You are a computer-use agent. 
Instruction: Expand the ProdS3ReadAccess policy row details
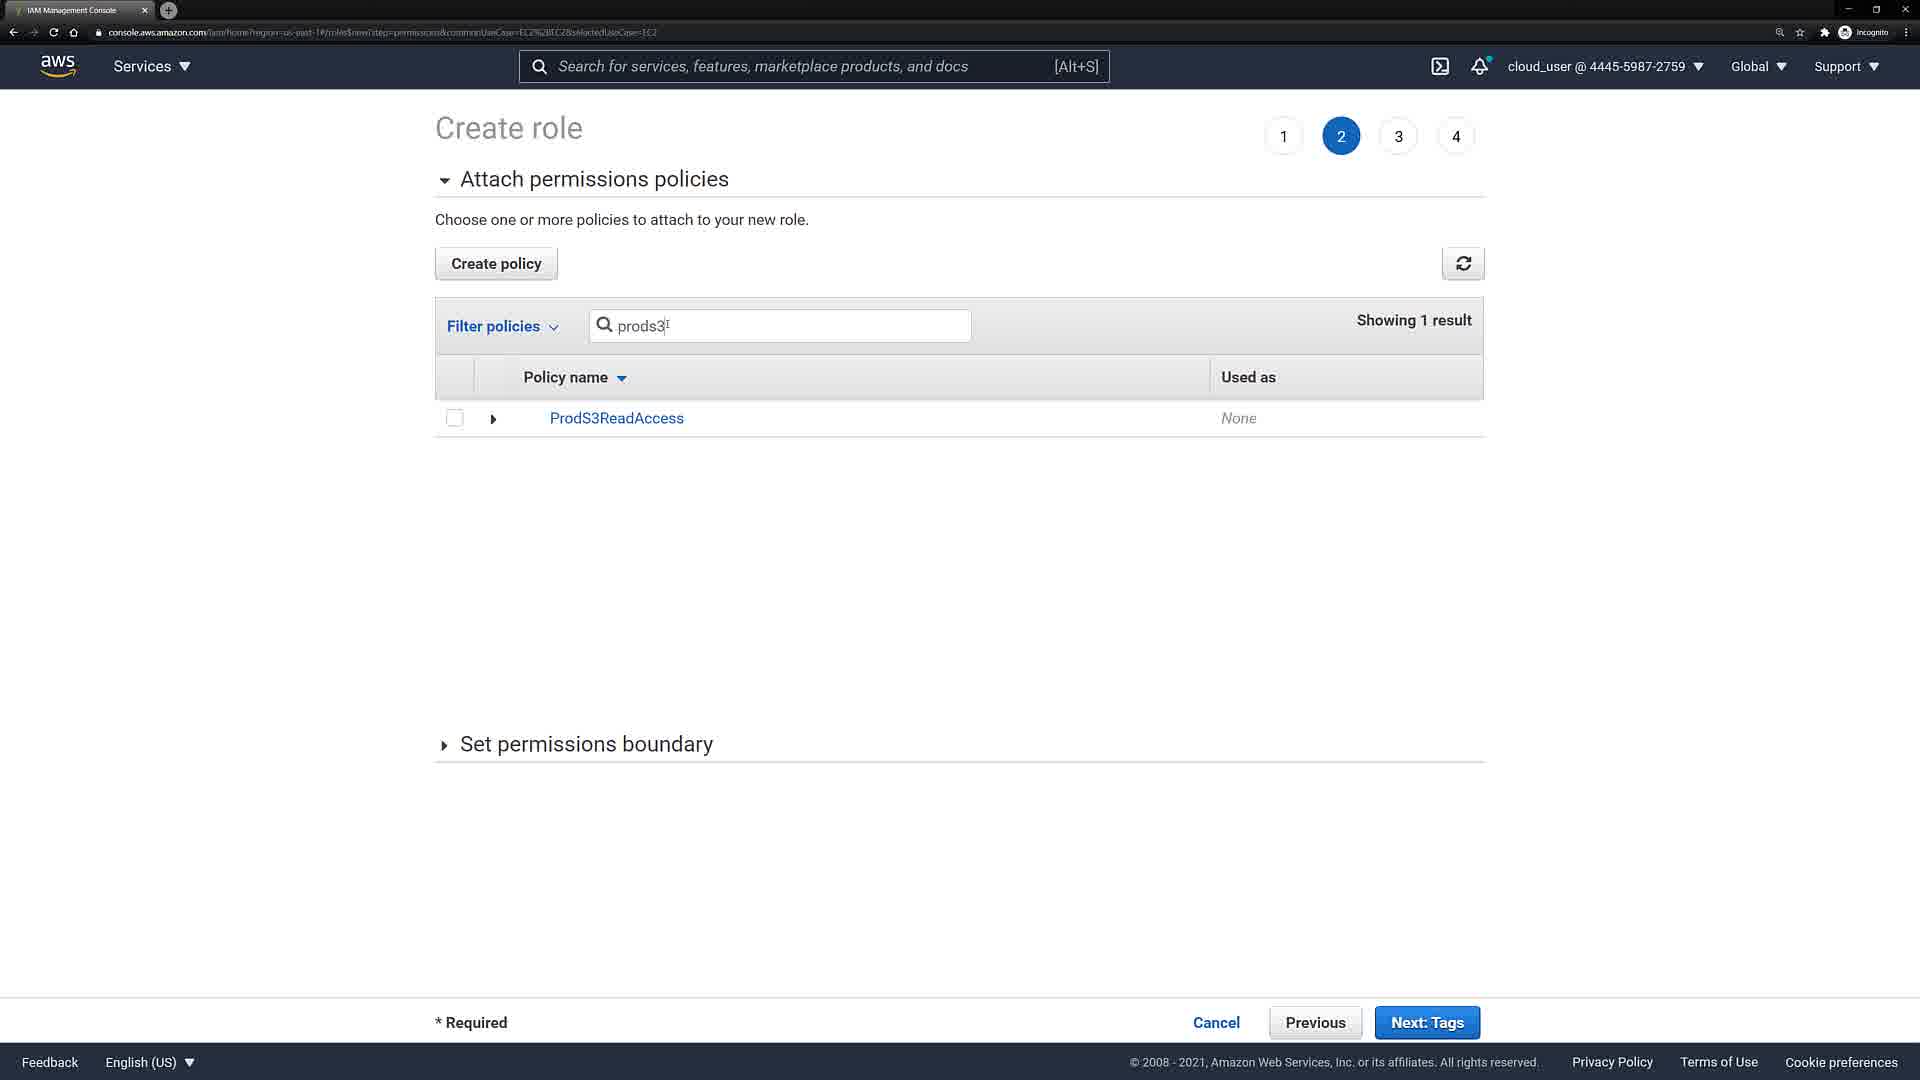(493, 419)
